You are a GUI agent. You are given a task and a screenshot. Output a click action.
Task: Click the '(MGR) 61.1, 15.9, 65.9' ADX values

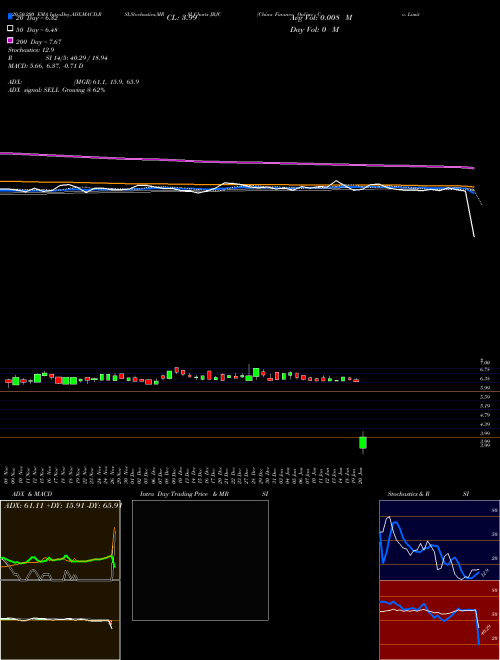tap(106, 82)
